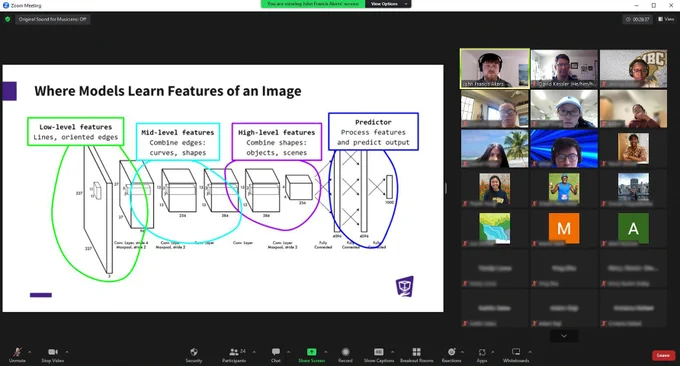Minimize the Zoom Meeting window
This screenshot has width=680, height=366.
[x=636, y=5]
